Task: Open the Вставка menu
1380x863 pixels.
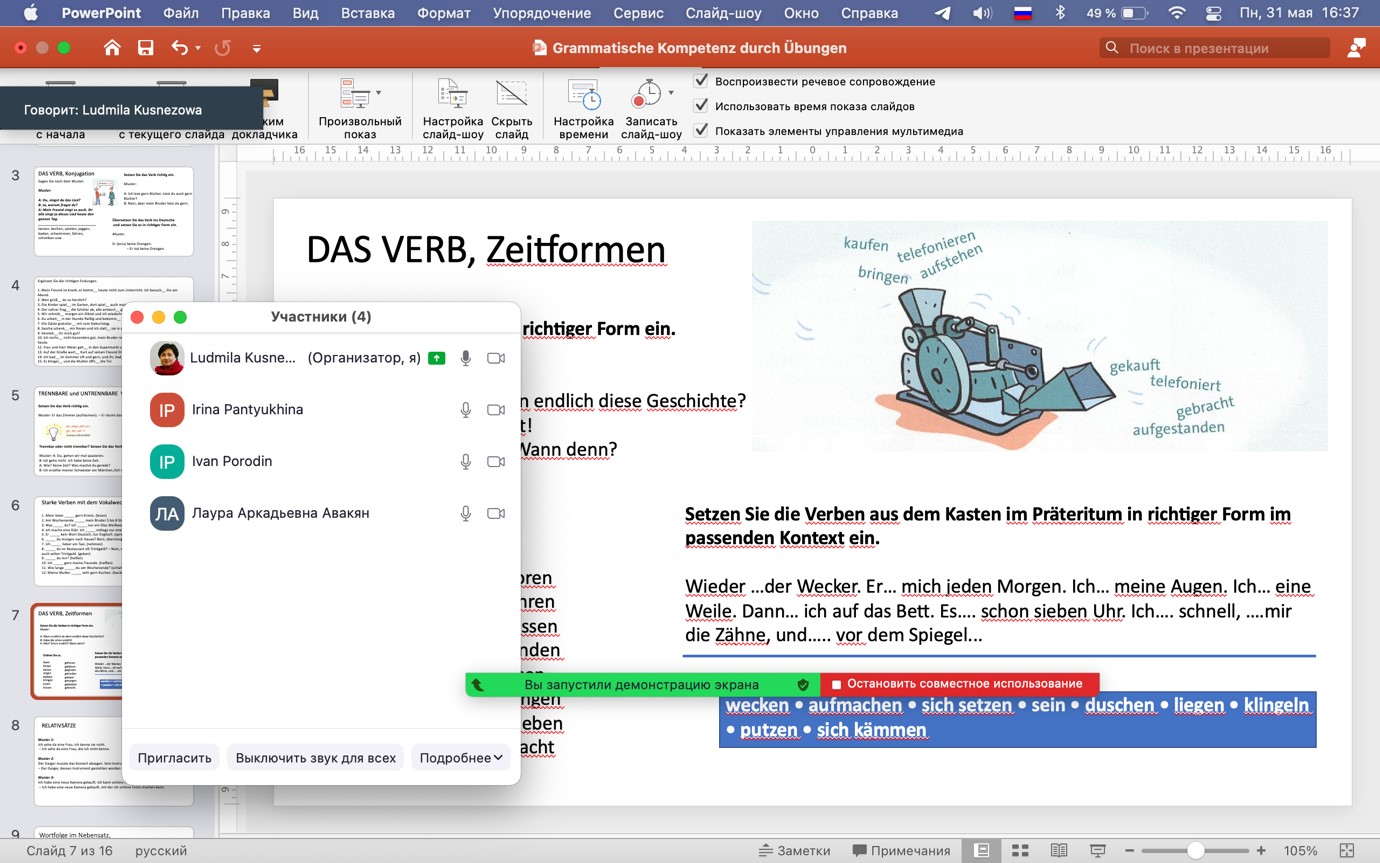Action: tap(366, 14)
